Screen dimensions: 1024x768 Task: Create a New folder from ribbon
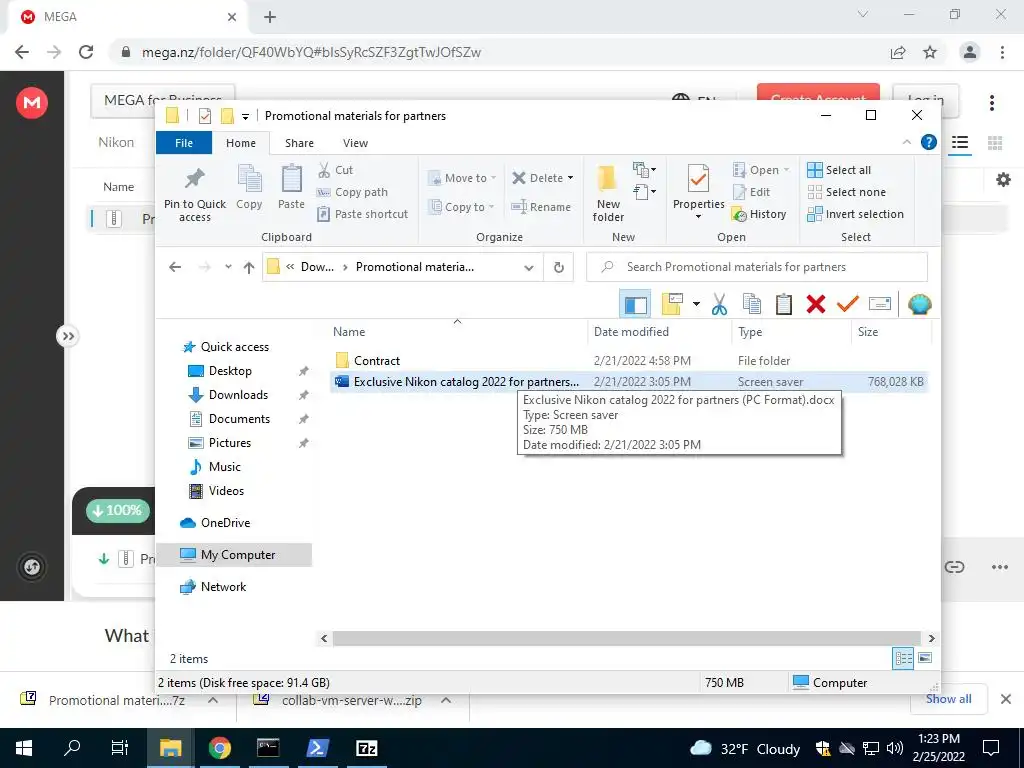[608, 193]
